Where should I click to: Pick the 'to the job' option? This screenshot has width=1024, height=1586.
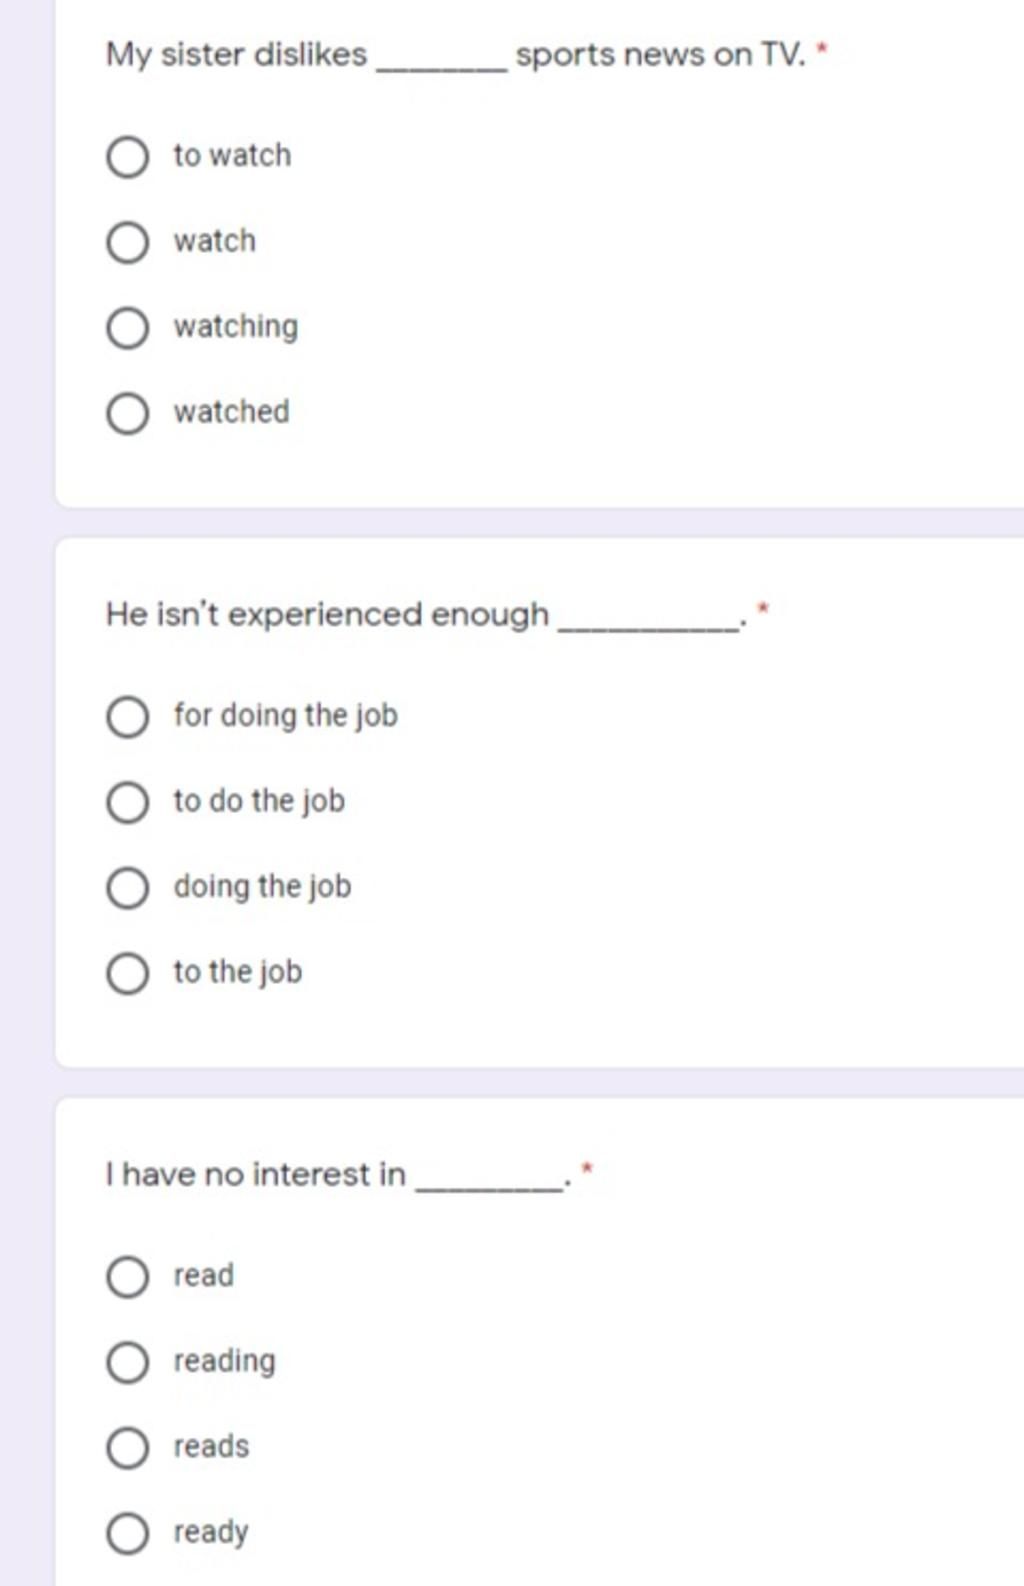[127, 973]
